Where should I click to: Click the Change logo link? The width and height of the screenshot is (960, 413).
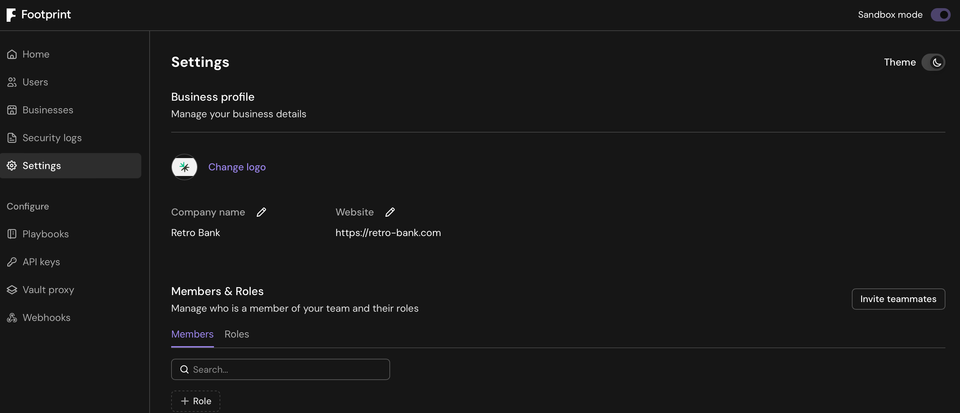[x=237, y=167]
